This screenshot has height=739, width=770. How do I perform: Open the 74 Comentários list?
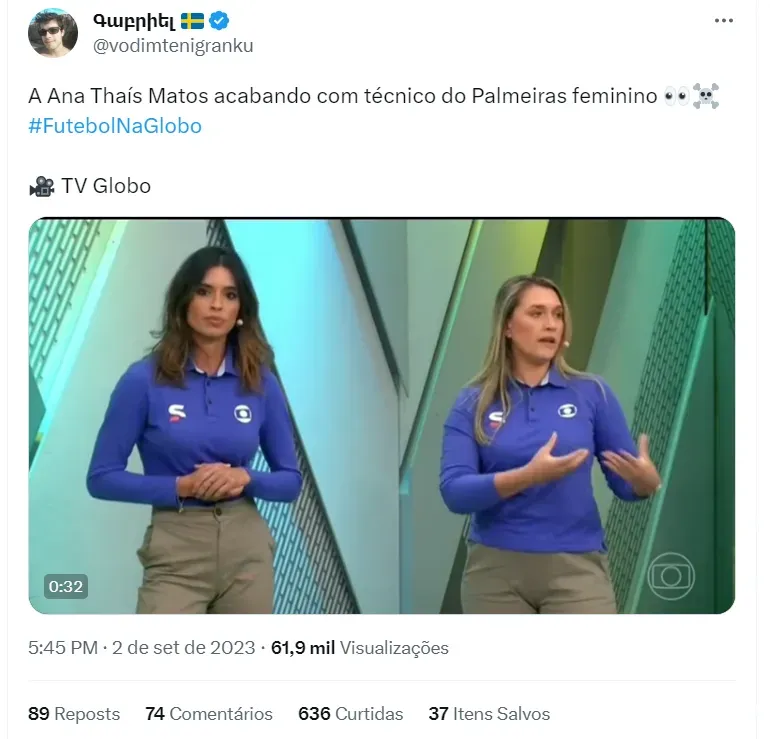(209, 713)
